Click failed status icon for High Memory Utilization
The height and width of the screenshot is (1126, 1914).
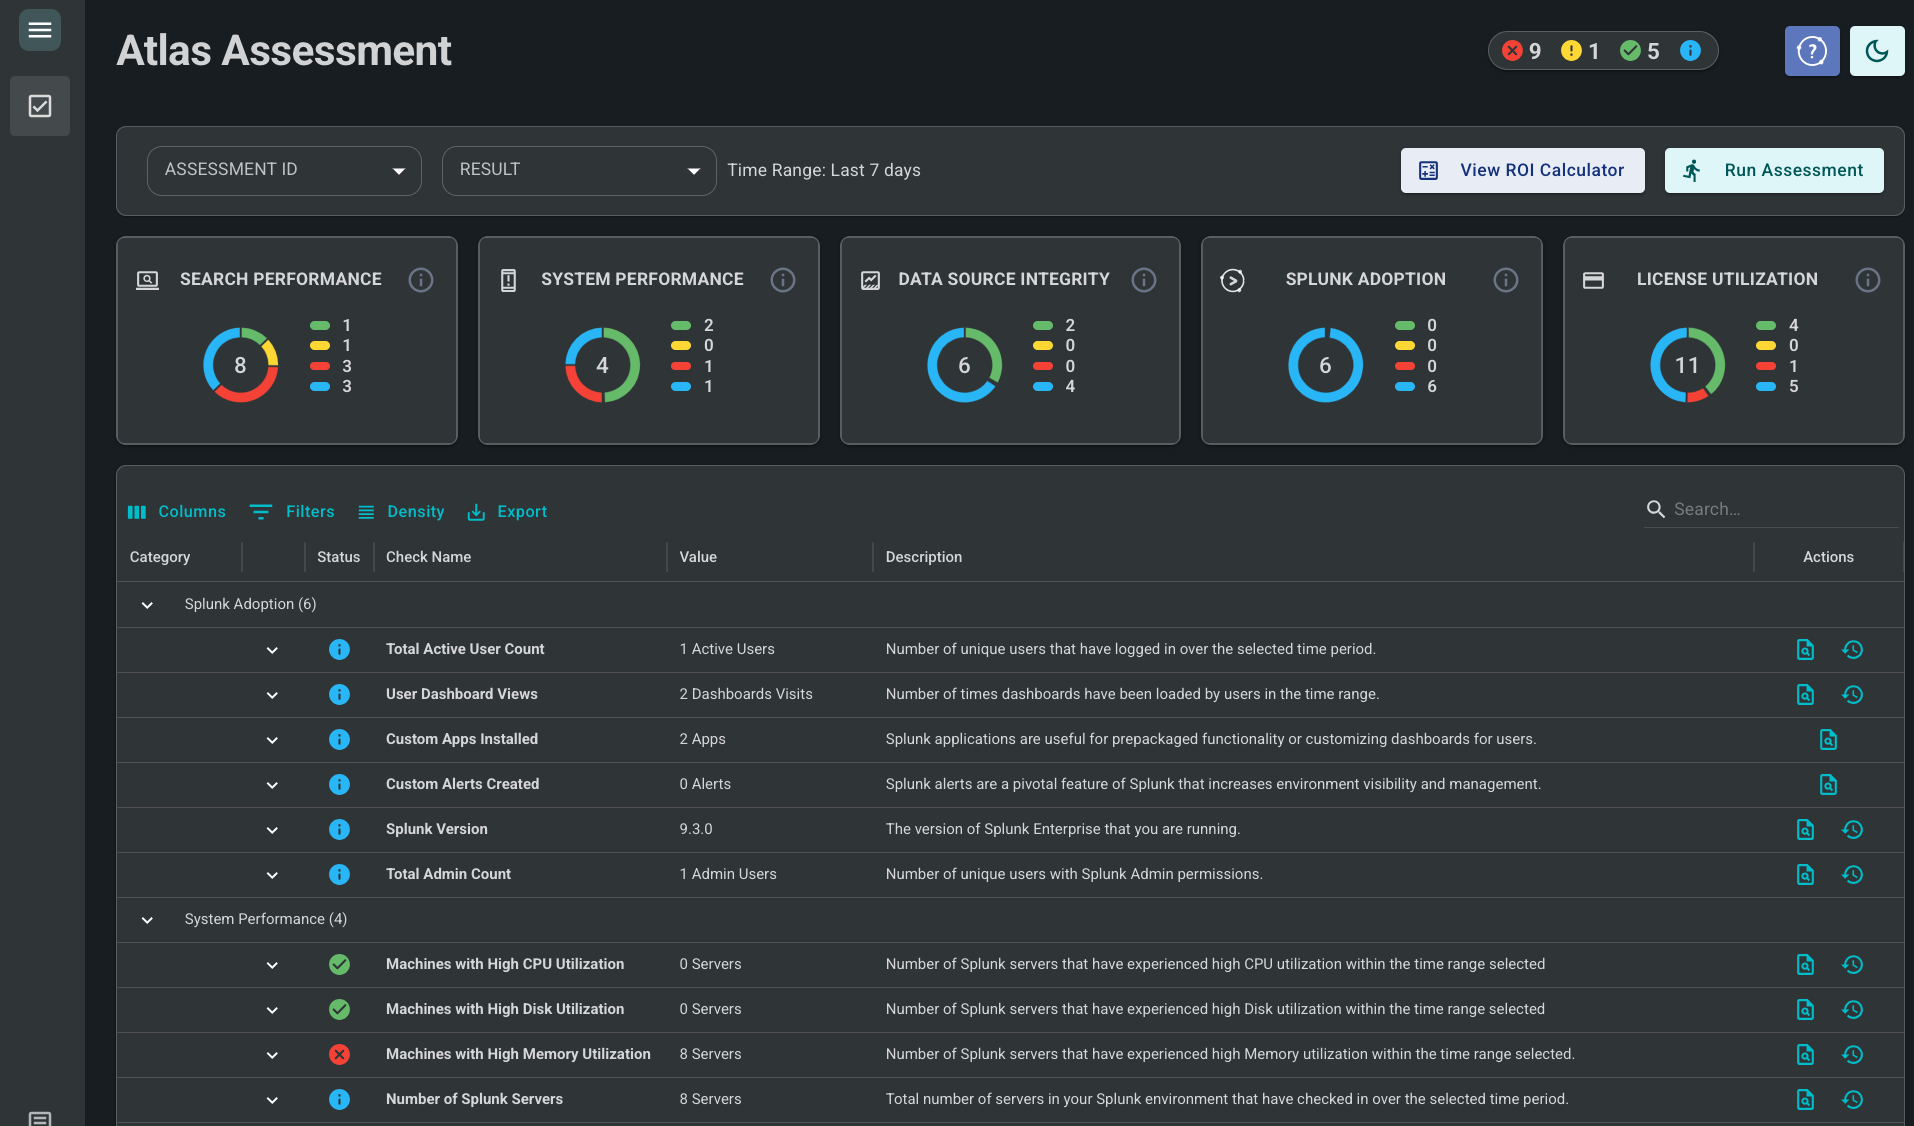click(340, 1055)
